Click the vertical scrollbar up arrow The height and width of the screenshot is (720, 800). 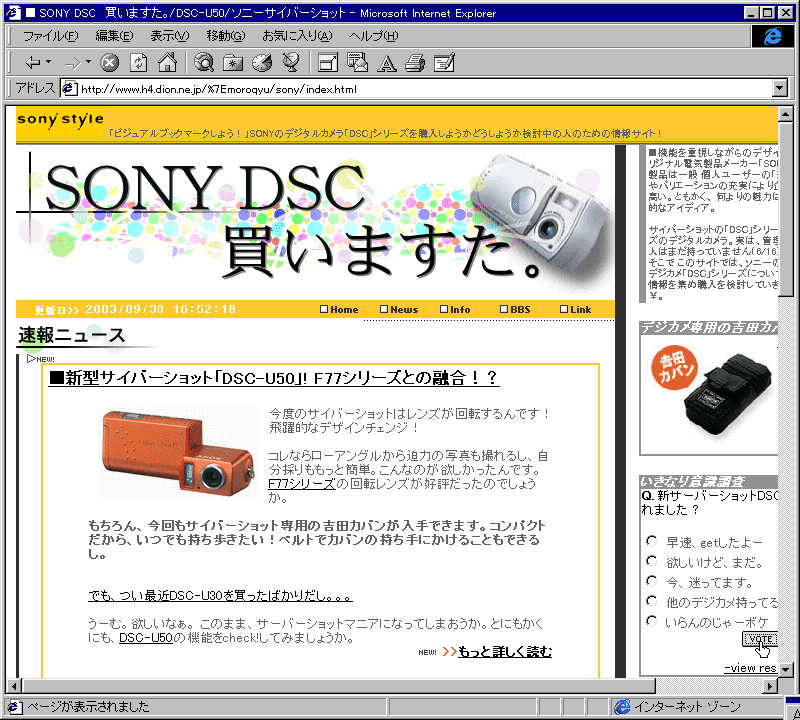pos(785,114)
